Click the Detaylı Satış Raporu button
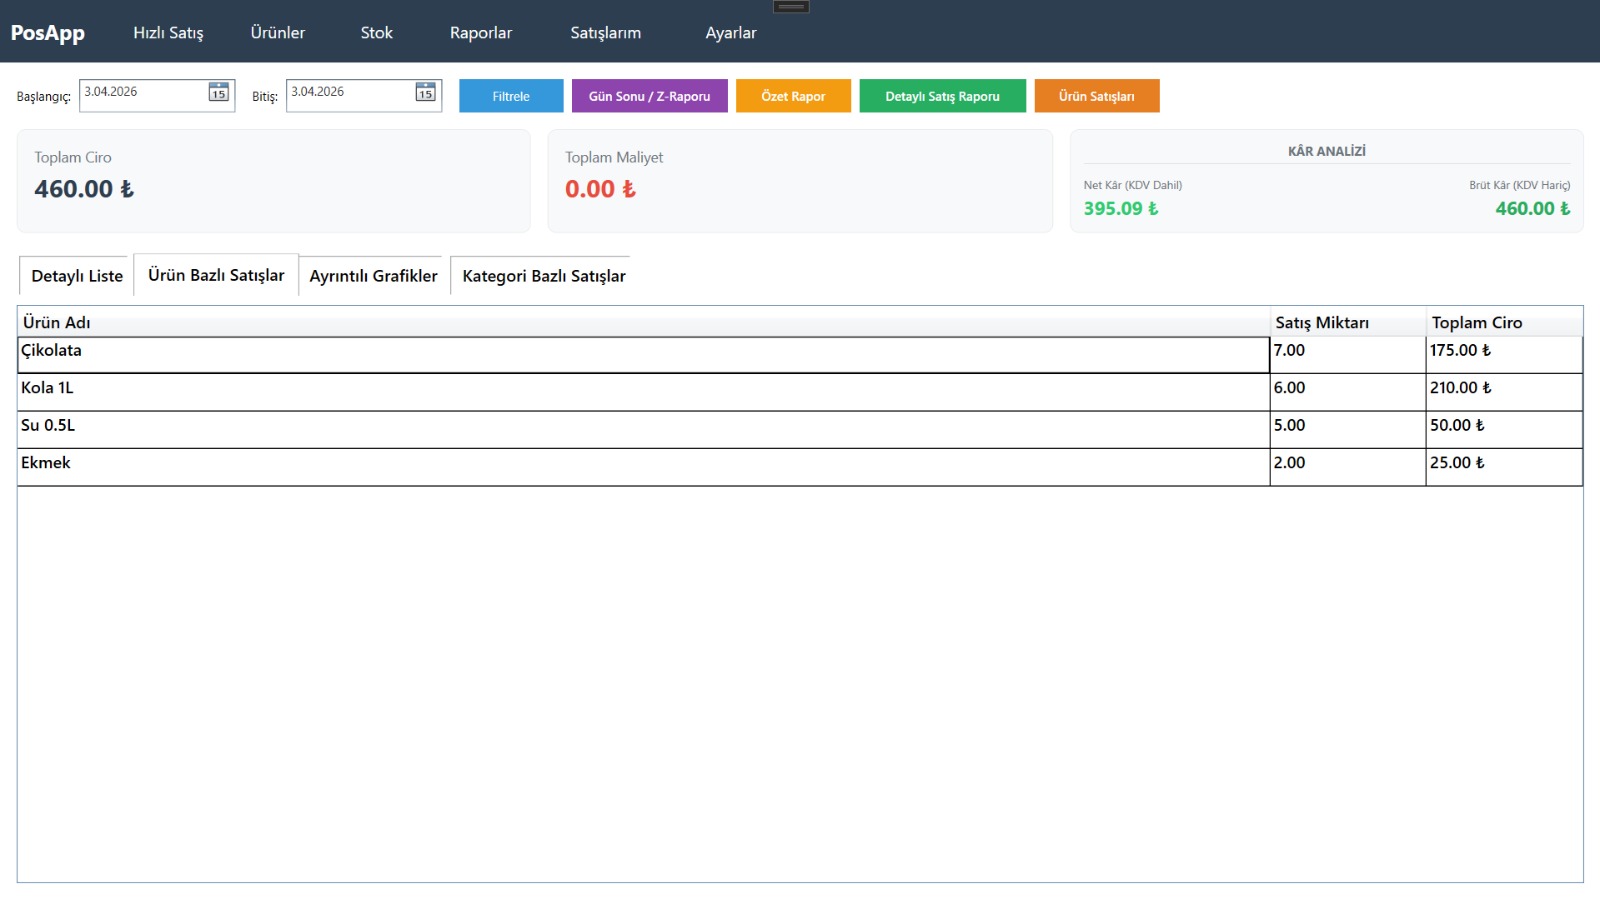The width and height of the screenshot is (1600, 899). pos(942,96)
